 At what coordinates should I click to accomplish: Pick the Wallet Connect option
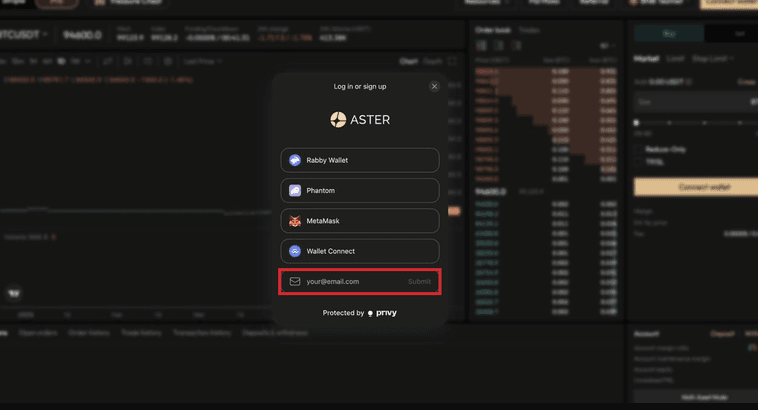coord(360,251)
